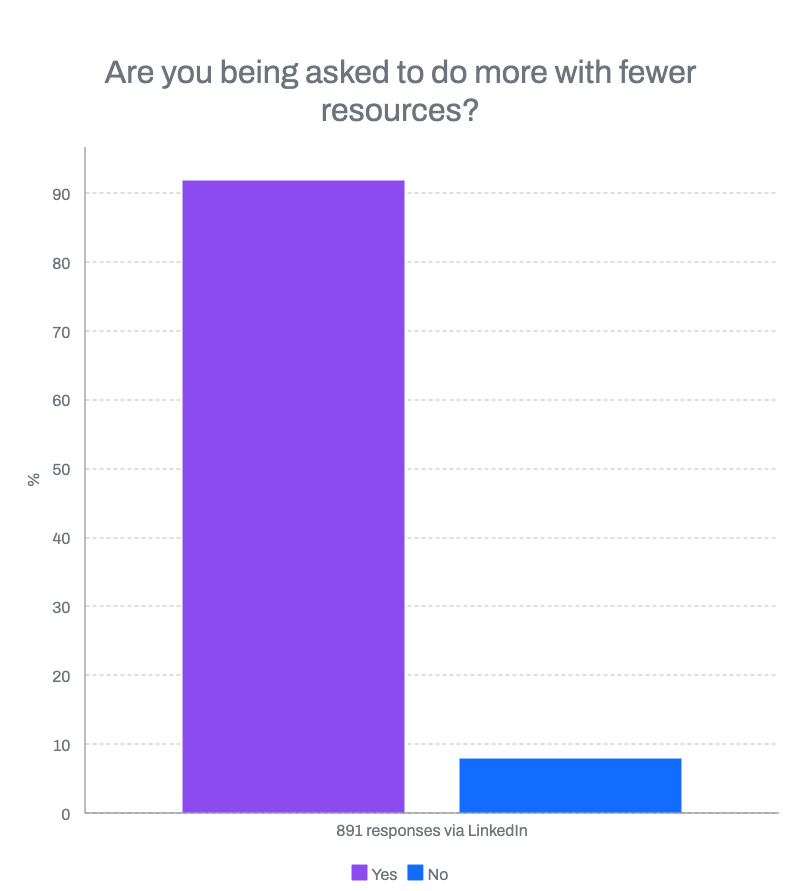Click the blue No bar
This screenshot has height=891, width=799.
(570, 785)
